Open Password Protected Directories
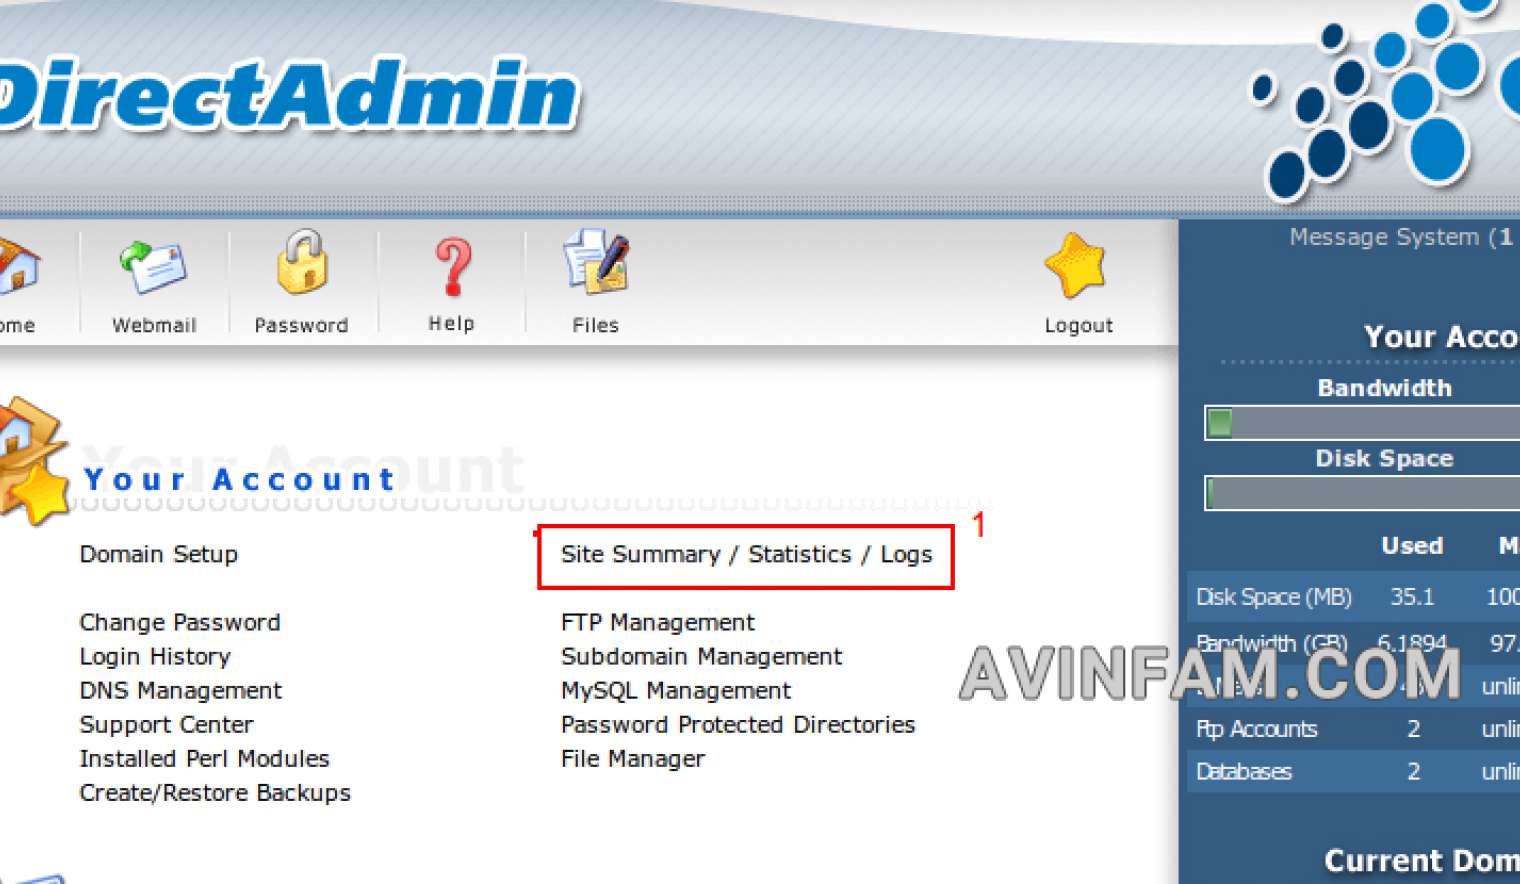The image size is (1520, 884). click(738, 724)
